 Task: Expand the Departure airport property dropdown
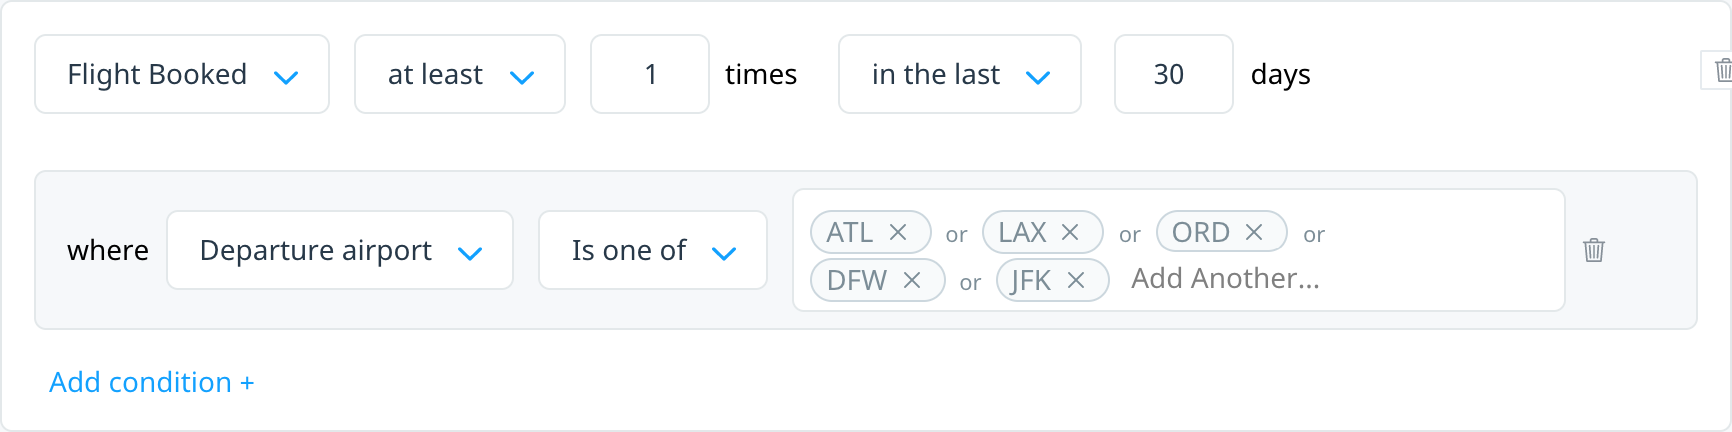[x=340, y=250]
